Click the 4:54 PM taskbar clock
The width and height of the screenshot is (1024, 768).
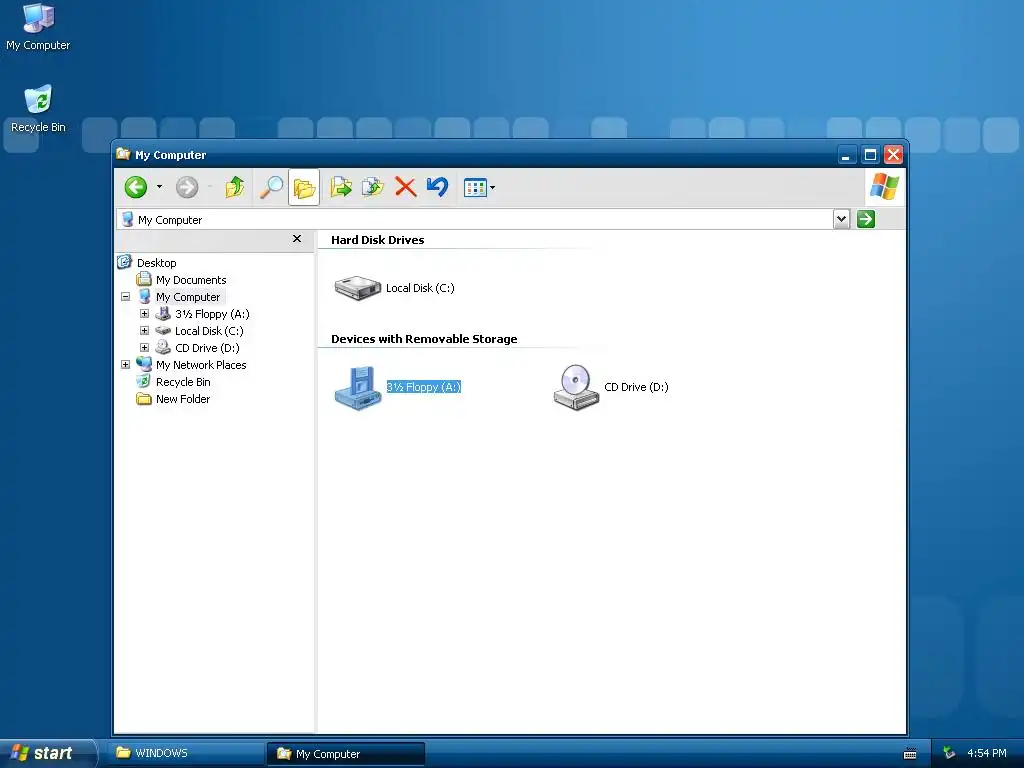[x=987, y=754]
